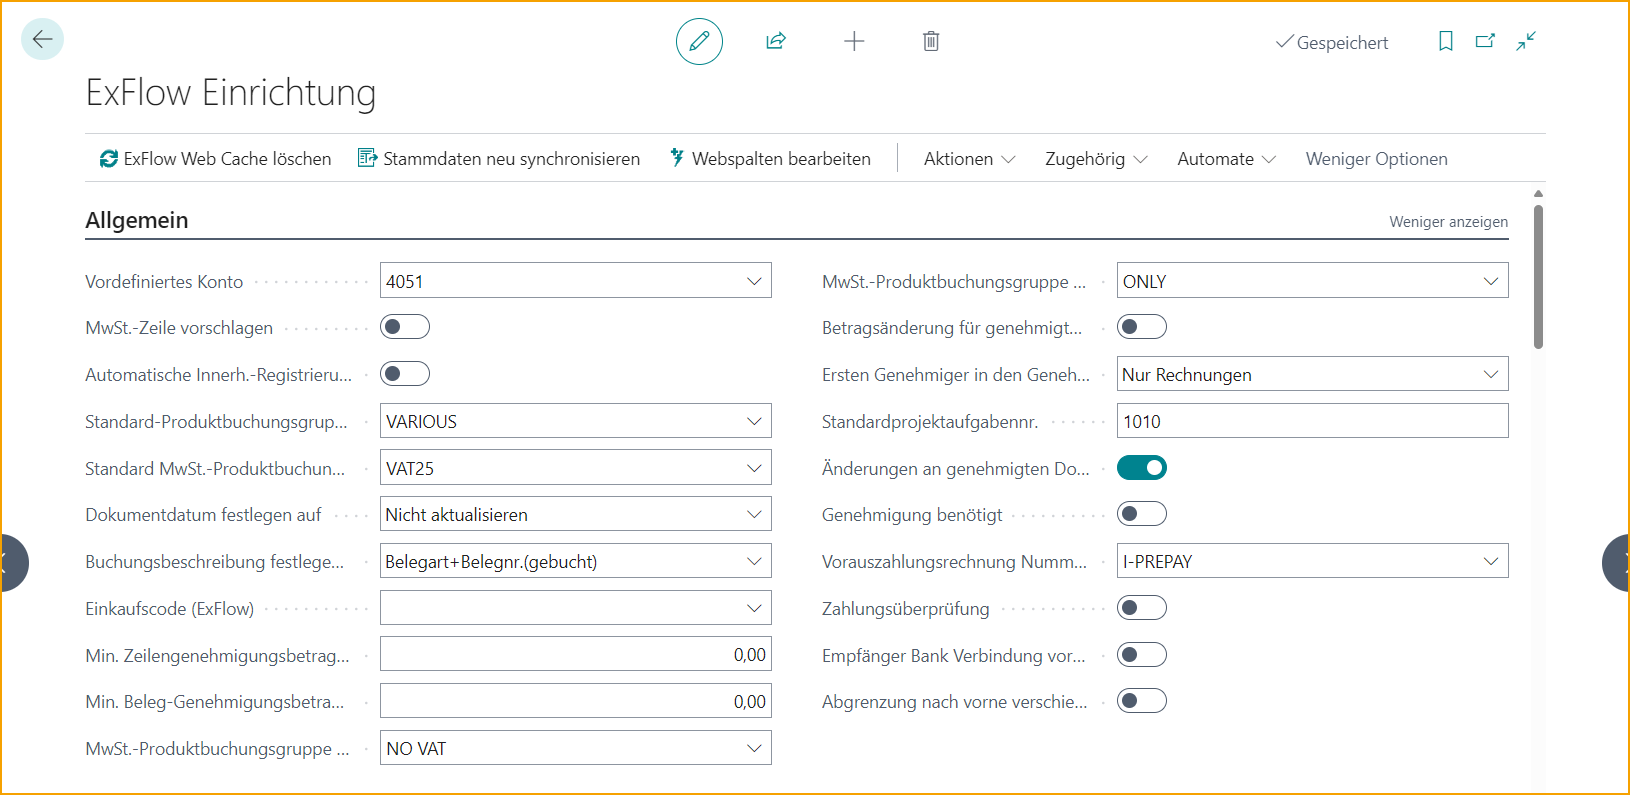Open the NO VAT dropdown

[x=754, y=748]
